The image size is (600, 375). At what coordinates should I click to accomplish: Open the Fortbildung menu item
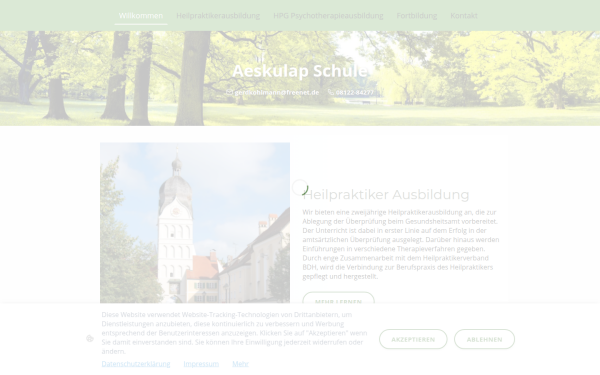pos(417,16)
